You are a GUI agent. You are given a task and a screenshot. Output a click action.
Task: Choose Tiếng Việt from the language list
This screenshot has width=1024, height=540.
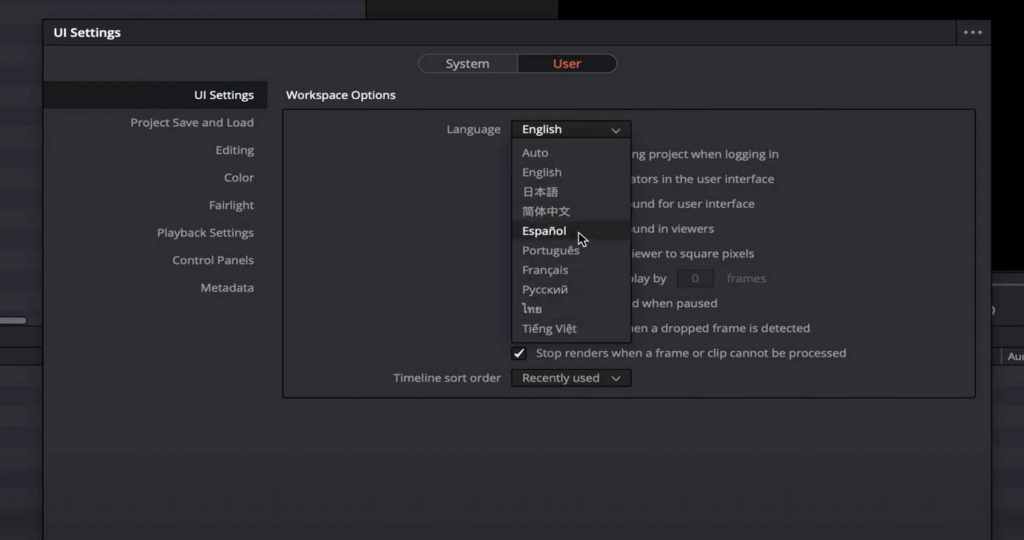(x=571, y=328)
